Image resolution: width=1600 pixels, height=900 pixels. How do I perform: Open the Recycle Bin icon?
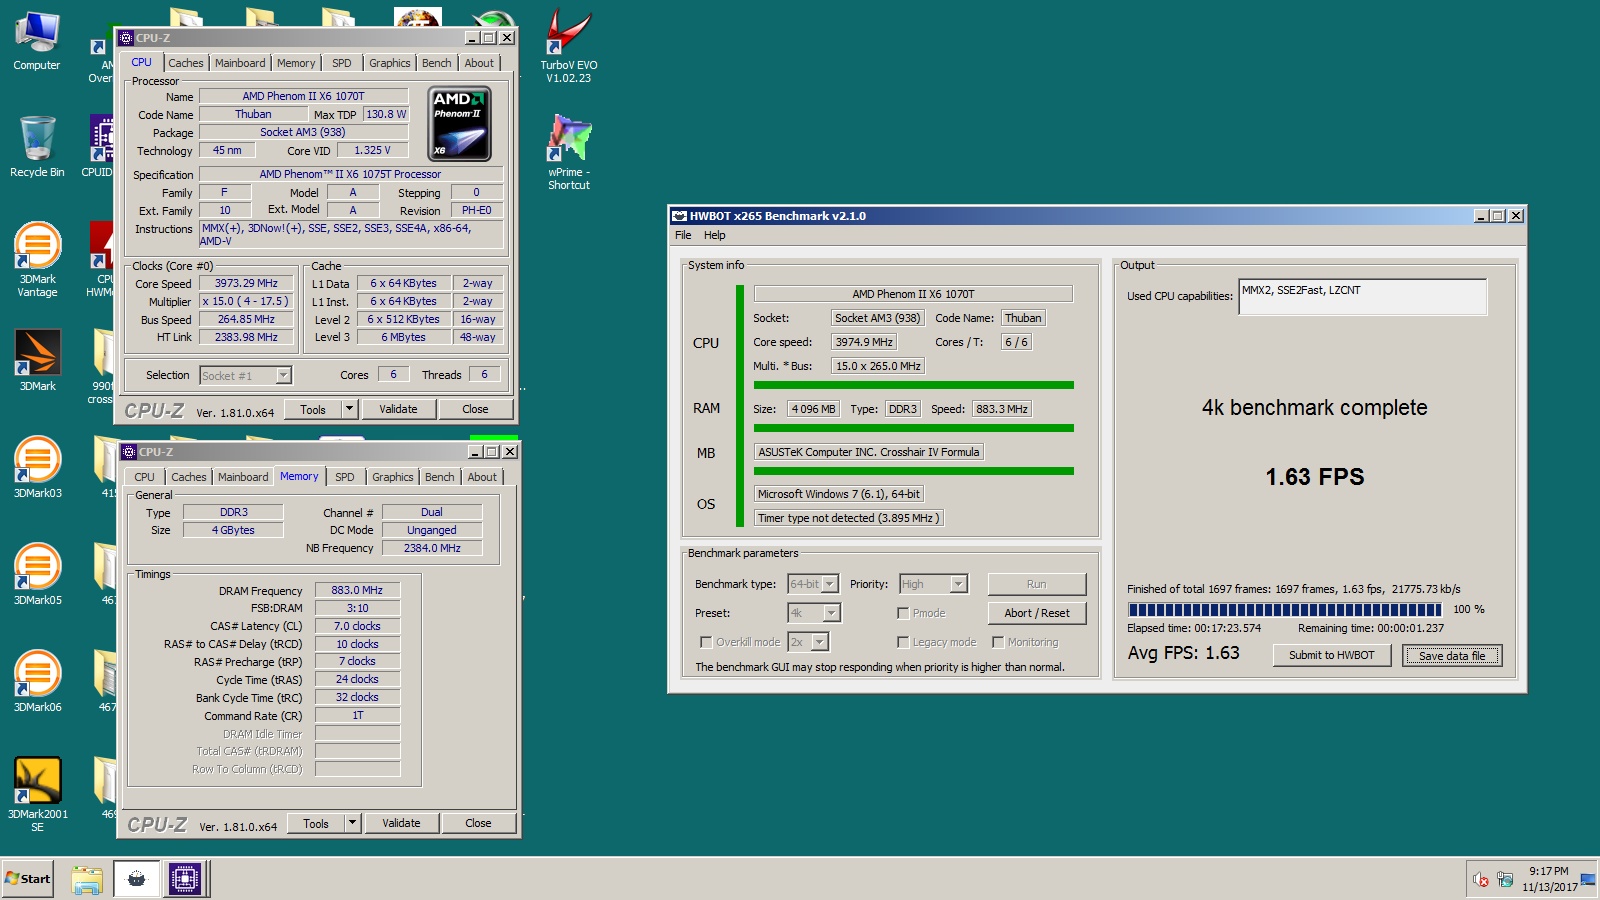[x=37, y=146]
